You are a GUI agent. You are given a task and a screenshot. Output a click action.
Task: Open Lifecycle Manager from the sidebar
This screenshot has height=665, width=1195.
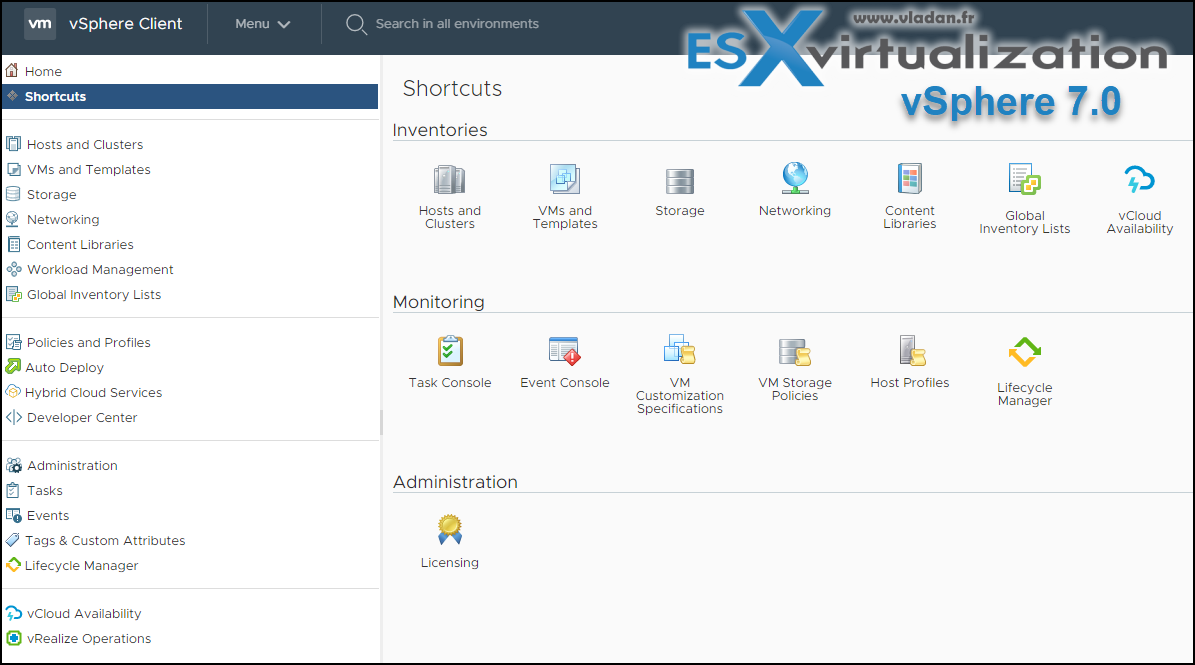click(81, 565)
